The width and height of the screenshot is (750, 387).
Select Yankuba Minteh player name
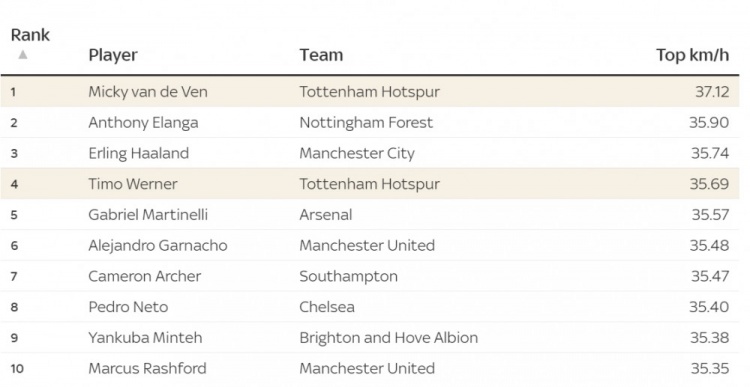pos(145,338)
